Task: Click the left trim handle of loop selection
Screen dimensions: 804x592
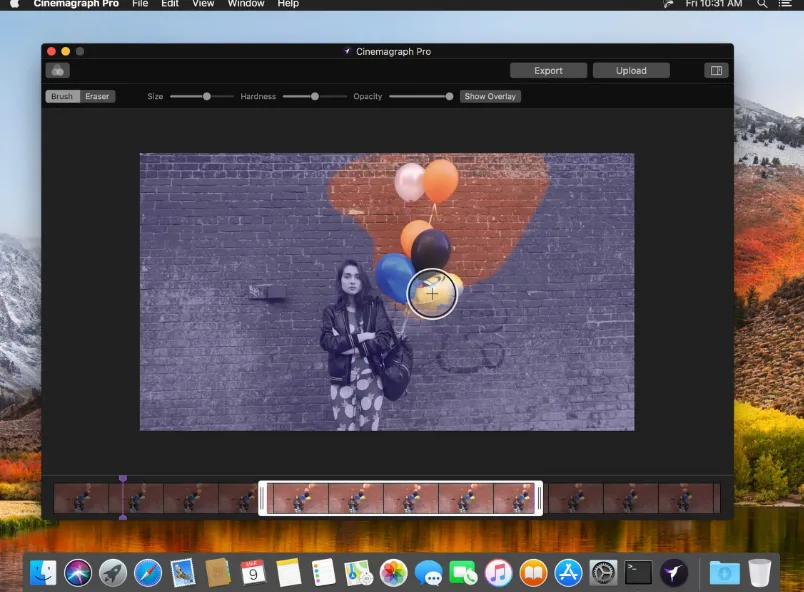Action: (x=263, y=498)
